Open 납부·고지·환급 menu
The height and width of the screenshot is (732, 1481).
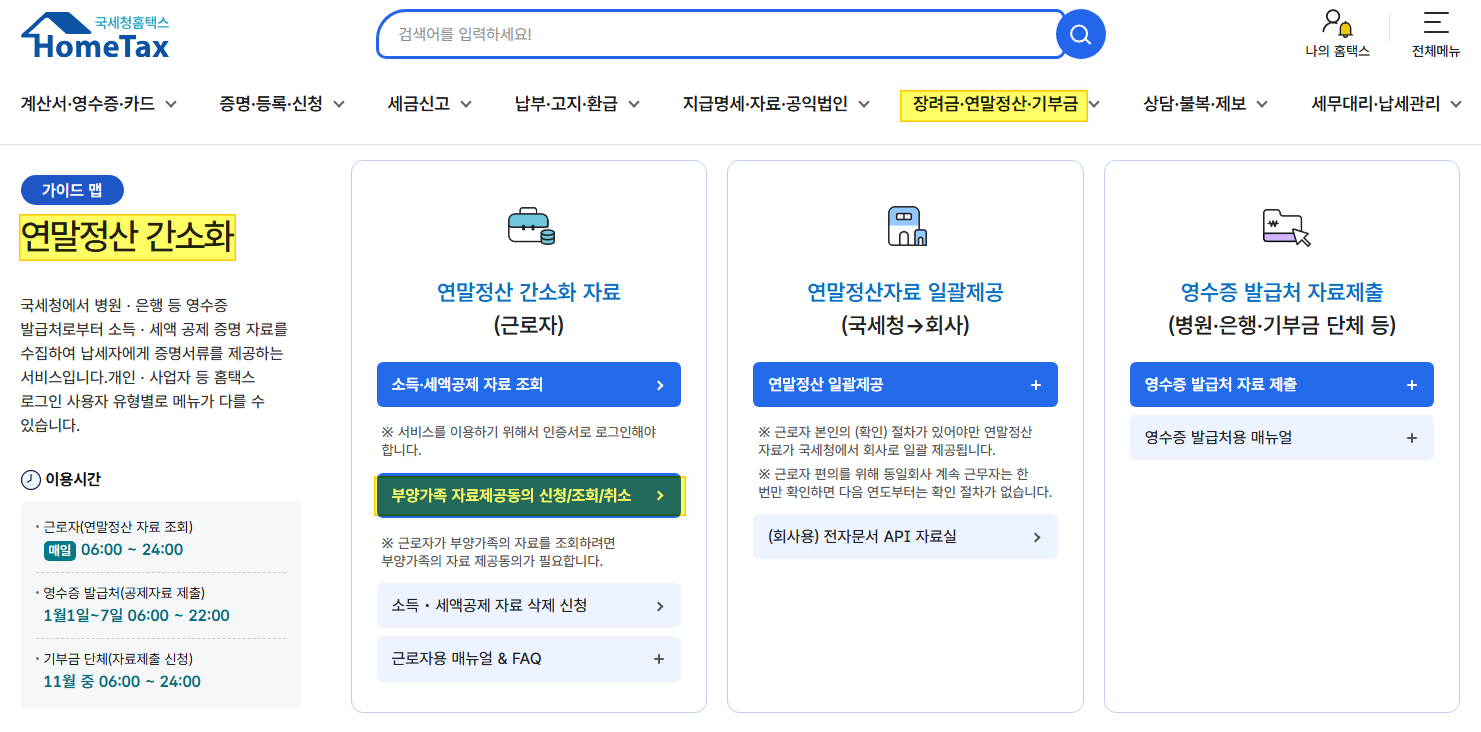point(577,103)
